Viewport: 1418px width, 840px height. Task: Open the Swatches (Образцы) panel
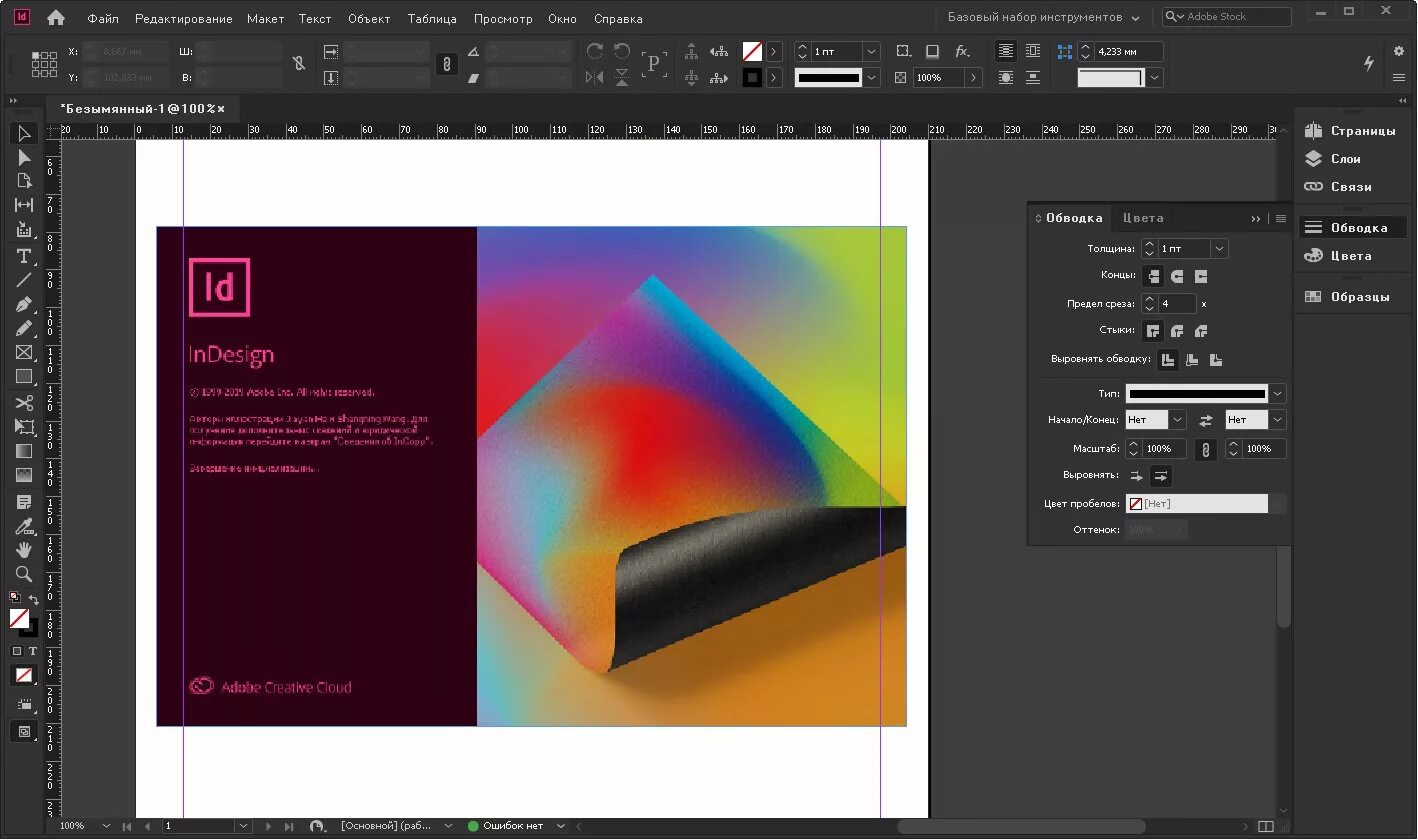(1352, 295)
